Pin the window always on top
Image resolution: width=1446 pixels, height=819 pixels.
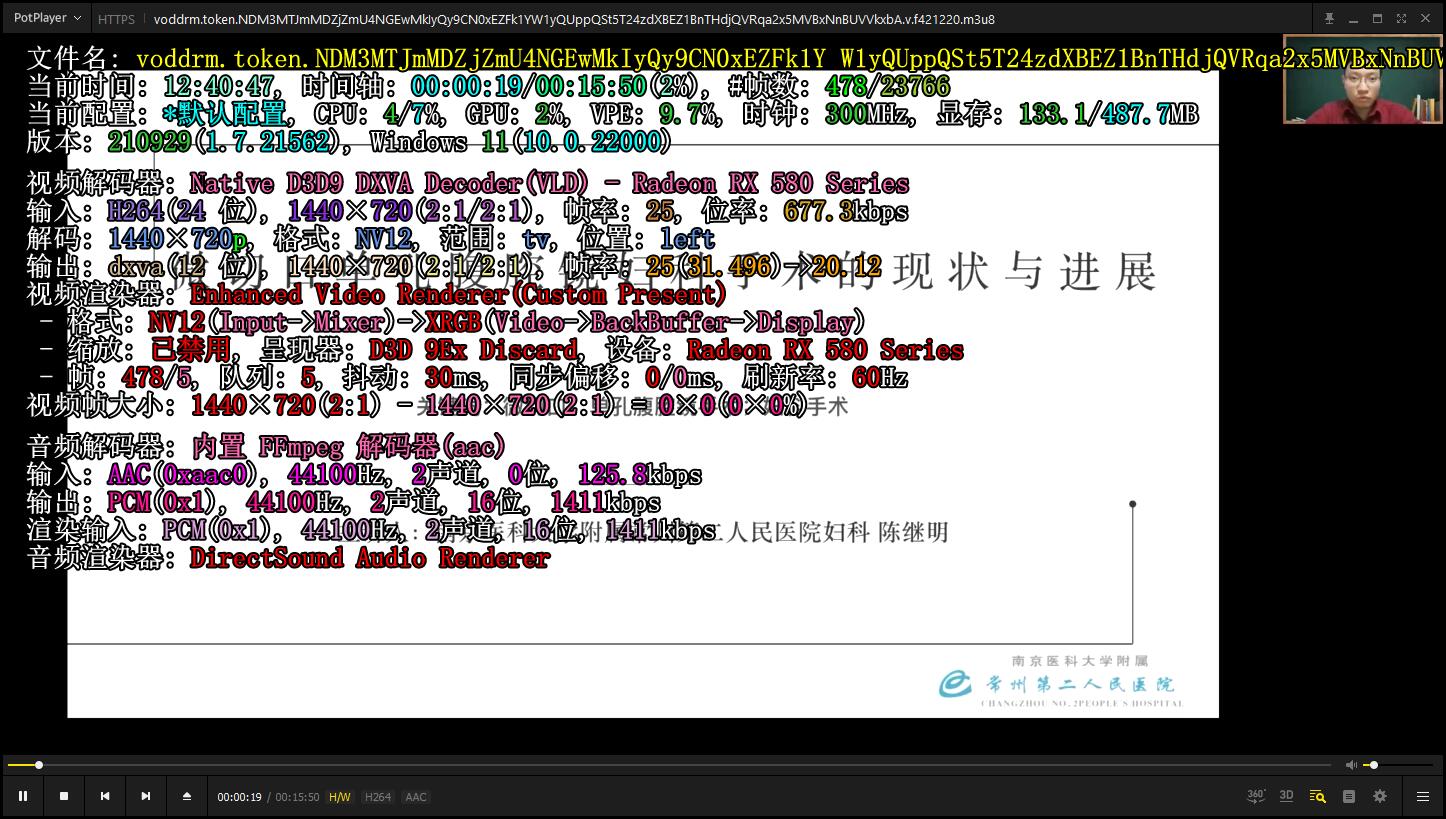[1329, 18]
